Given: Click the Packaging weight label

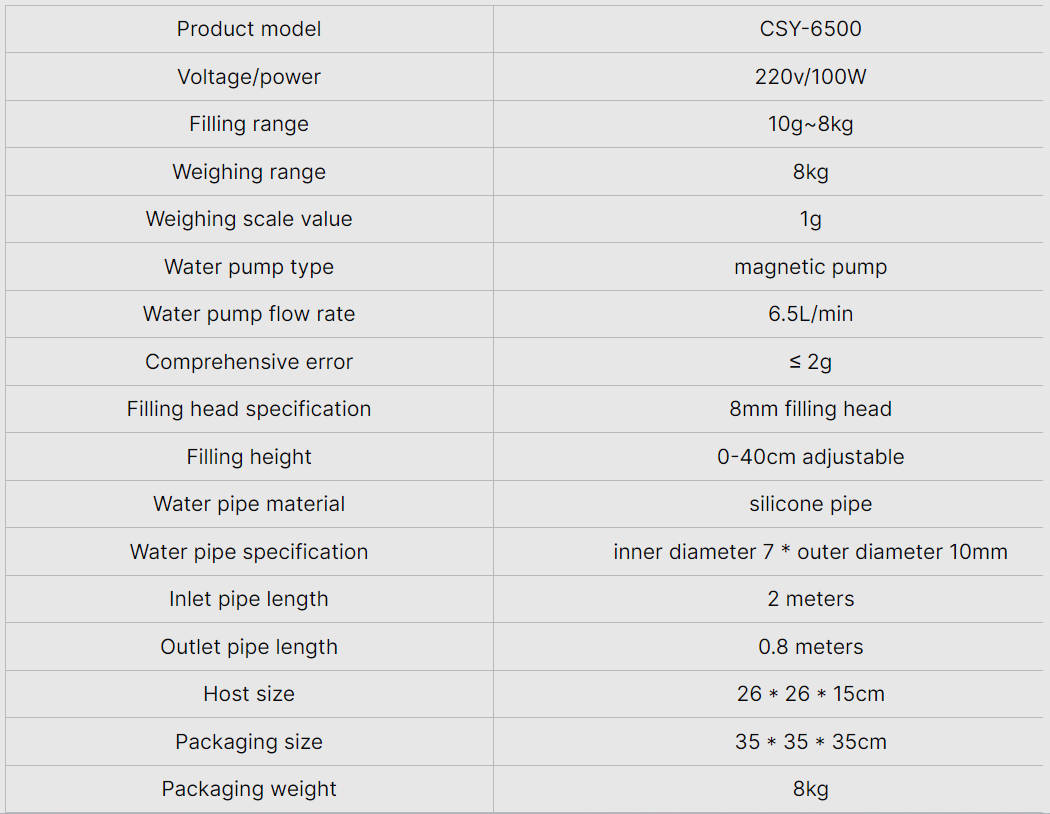Looking at the screenshot, I should pos(249,789).
